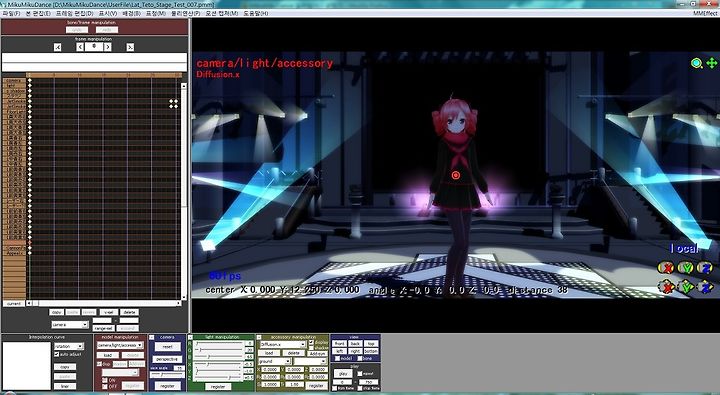Click timeline scroll-up arrow

pos(184,86)
